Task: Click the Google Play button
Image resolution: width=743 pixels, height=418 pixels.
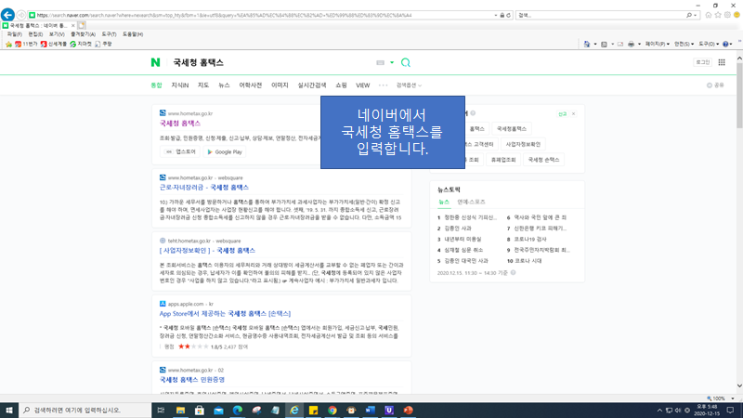Action: click(x=225, y=152)
